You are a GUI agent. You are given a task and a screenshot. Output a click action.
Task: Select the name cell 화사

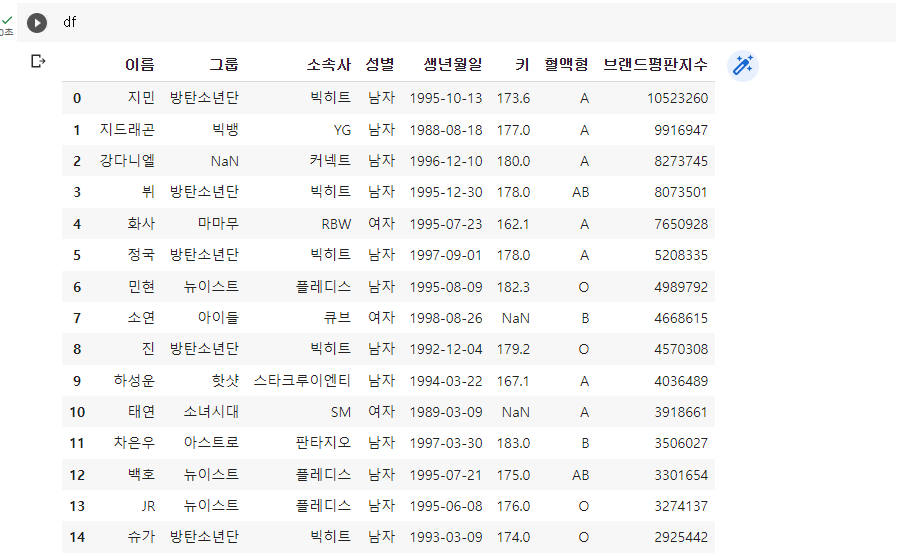(142, 224)
